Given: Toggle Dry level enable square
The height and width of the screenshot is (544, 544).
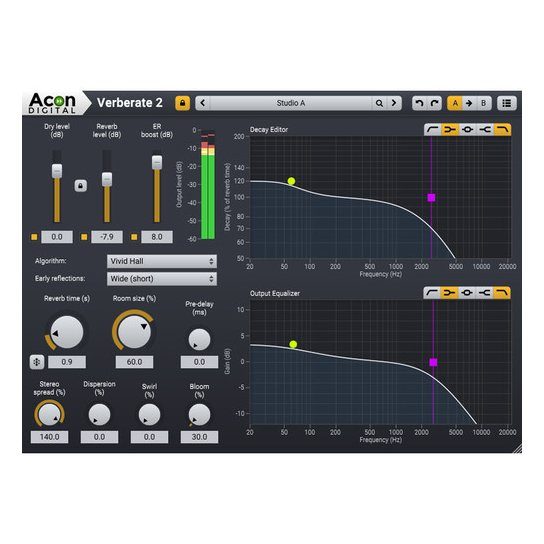Looking at the screenshot, I should [x=34, y=237].
